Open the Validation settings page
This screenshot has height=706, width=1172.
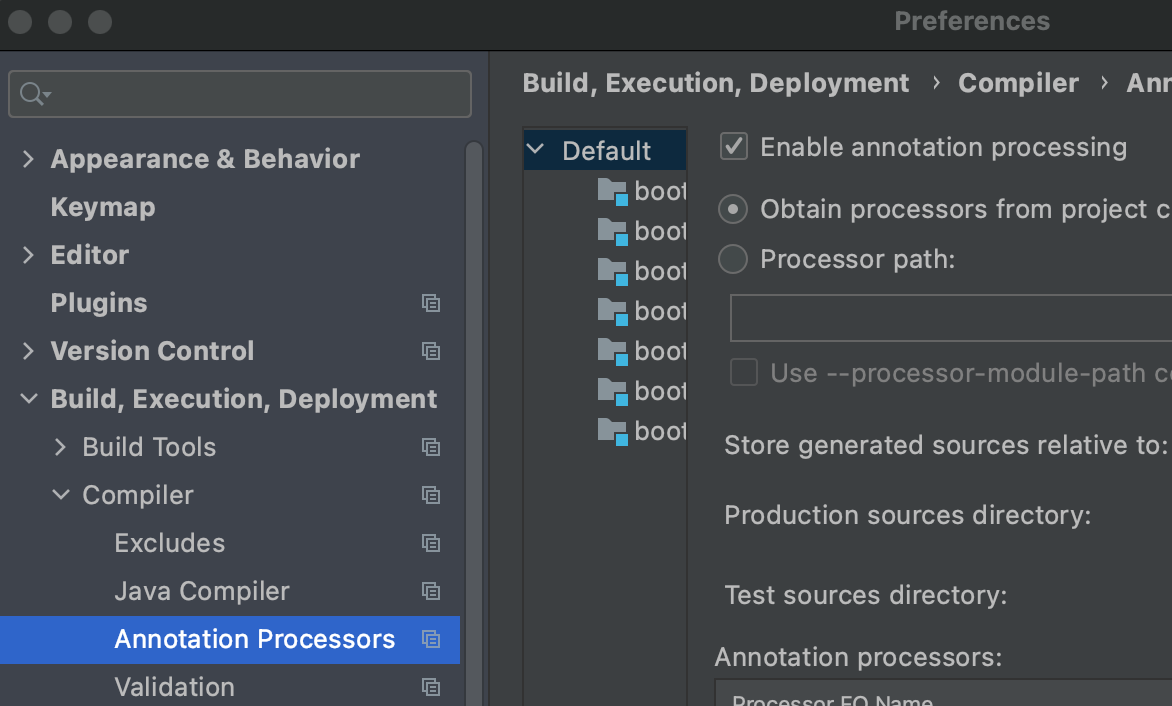174,687
